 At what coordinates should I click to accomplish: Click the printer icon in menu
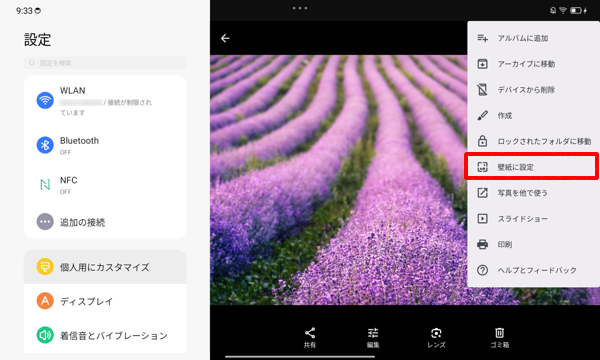(x=483, y=244)
